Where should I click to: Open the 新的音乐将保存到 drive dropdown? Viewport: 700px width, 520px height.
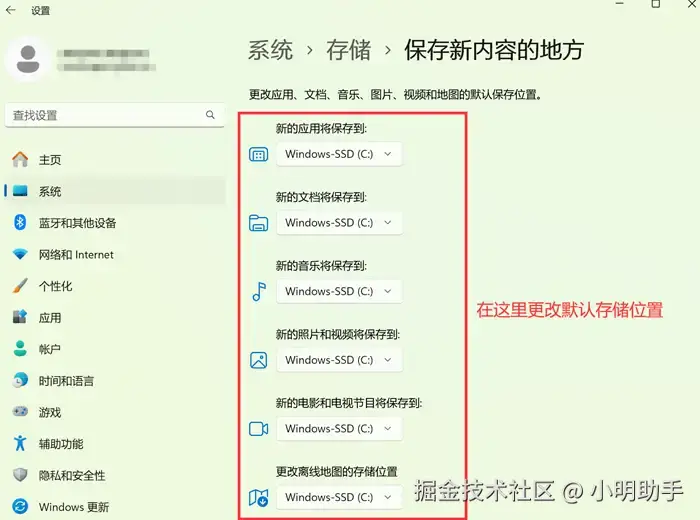(339, 291)
